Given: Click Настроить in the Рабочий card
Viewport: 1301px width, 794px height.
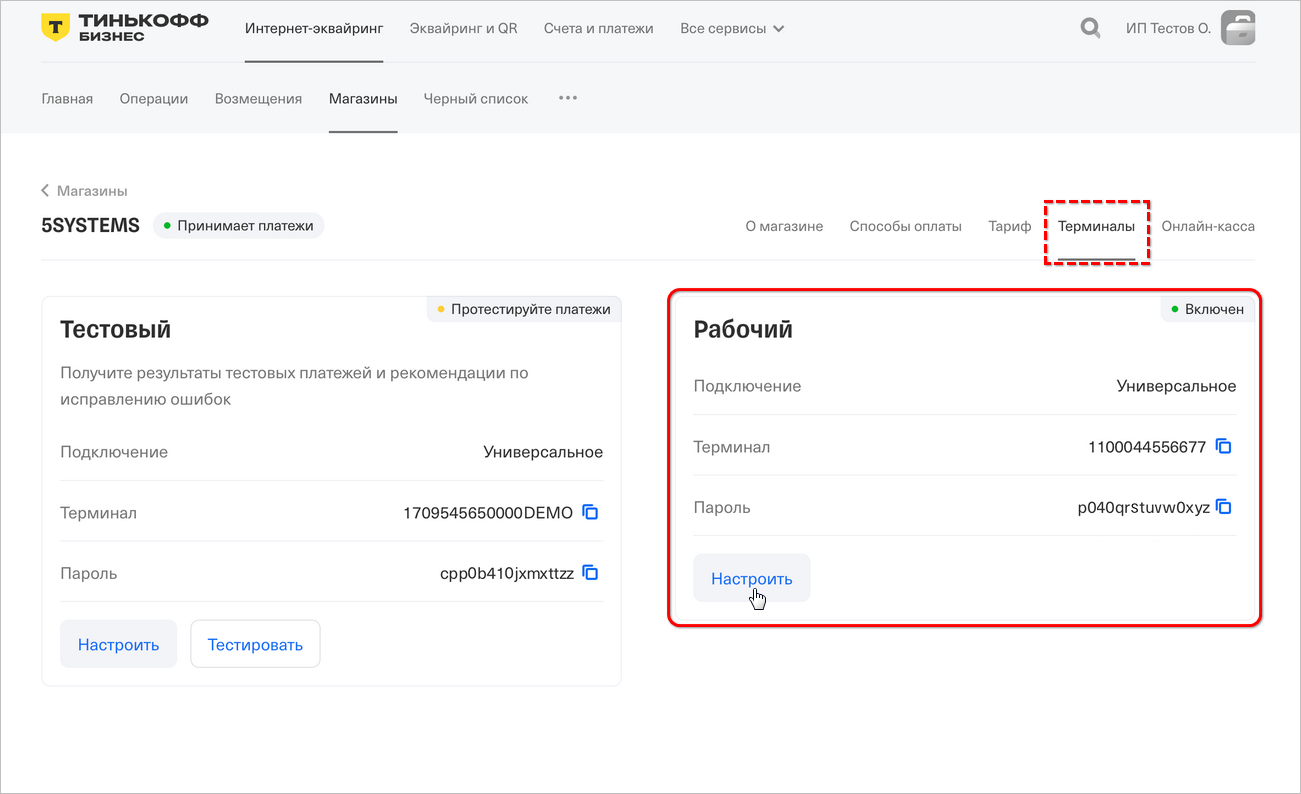Looking at the screenshot, I should click(x=751, y=578).
